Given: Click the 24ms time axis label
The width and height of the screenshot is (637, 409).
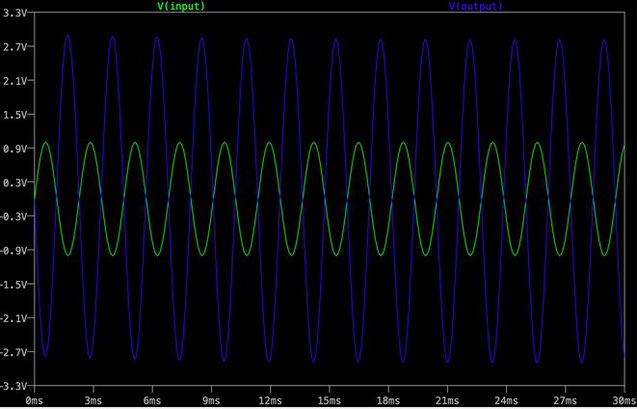Looking at the screenshot, I should coord(506,400).
